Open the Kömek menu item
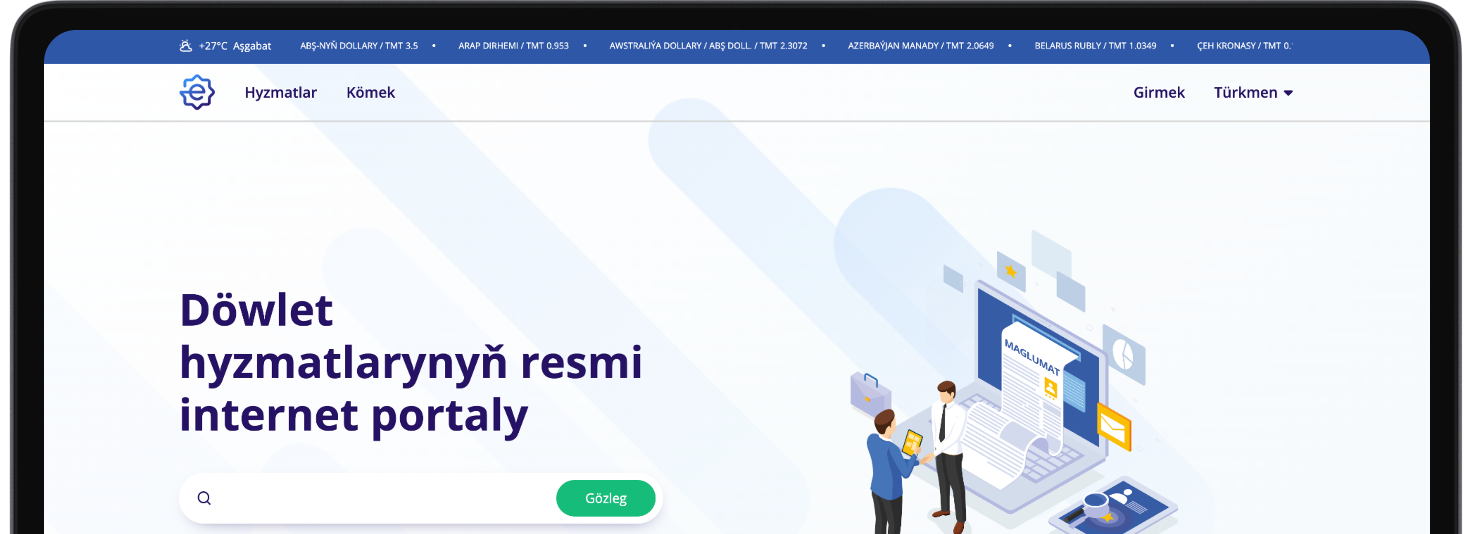Image resolution: width=1470 pixels, height=534 pixels. [371, 93]
